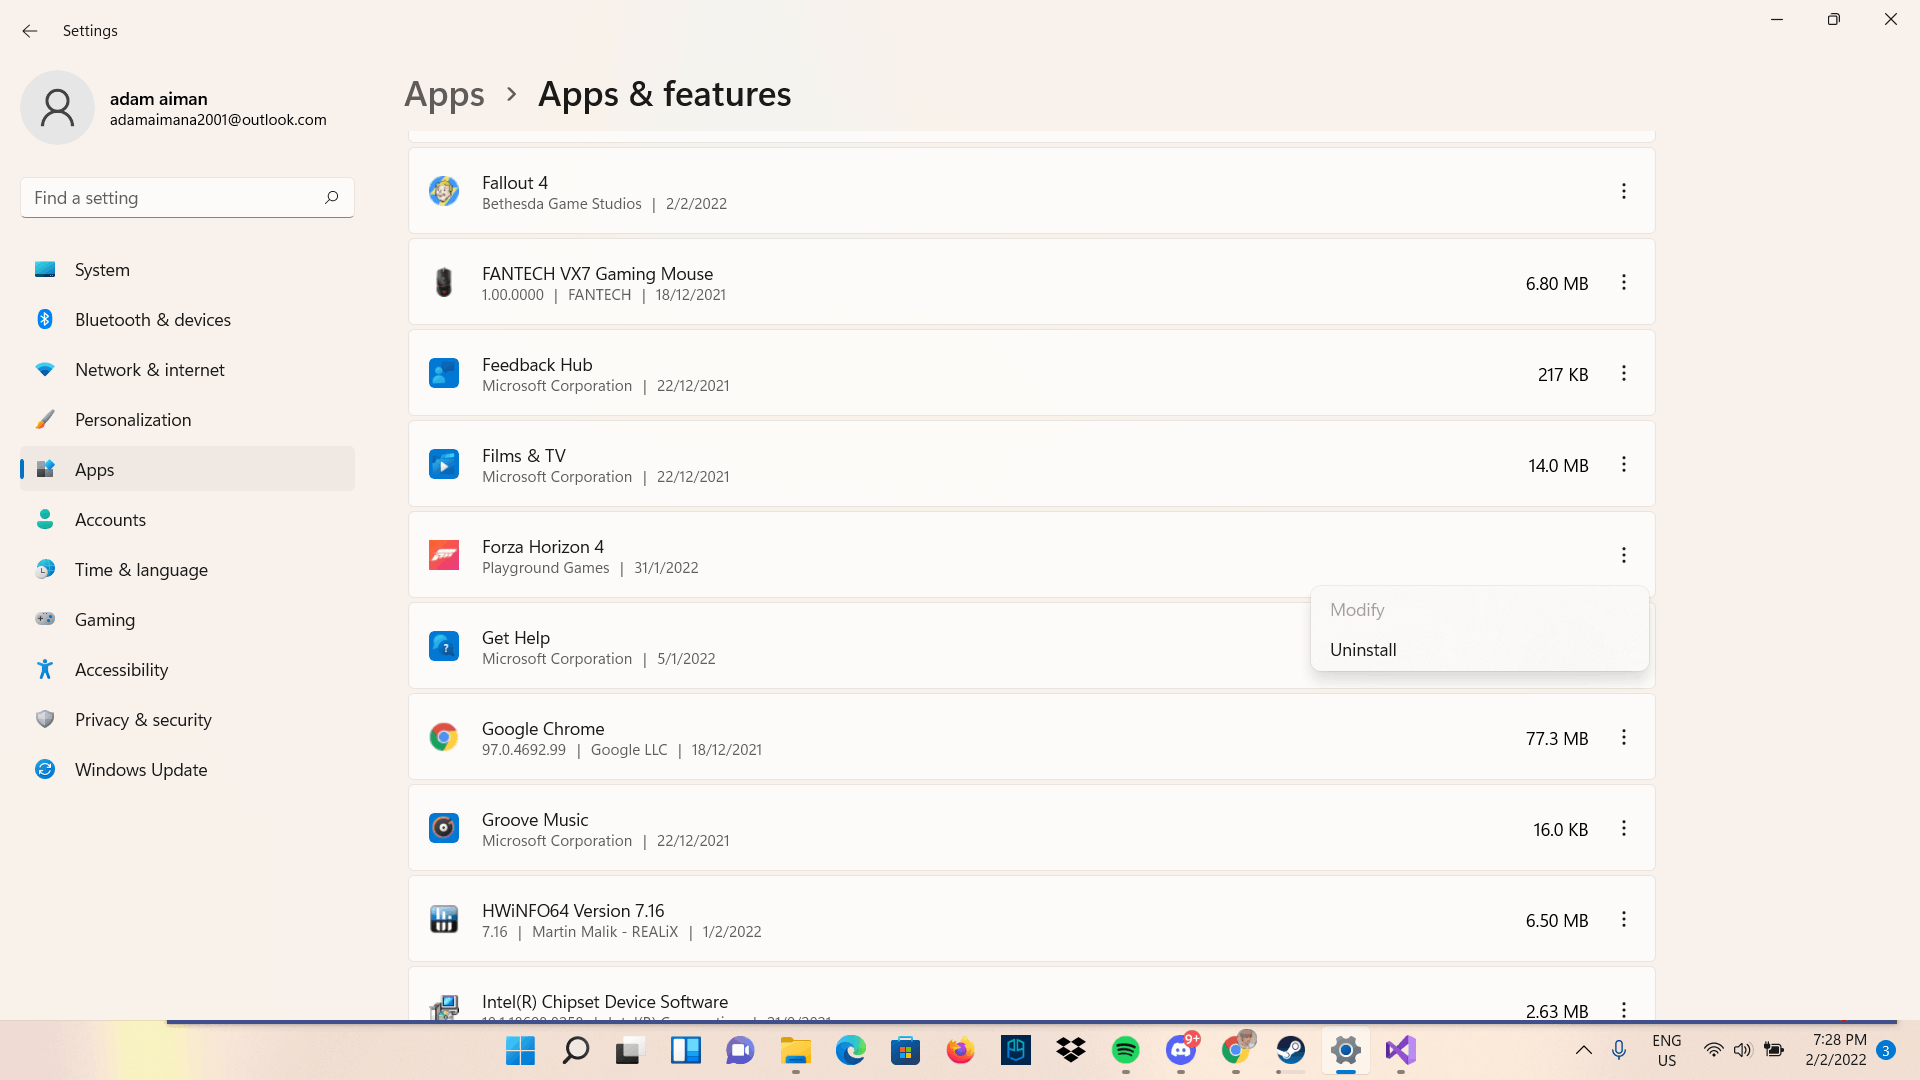Select the Intel(R) Chipset Device Software entry
Screen dimensions: 1920x1080
[x=1031, y=994]
